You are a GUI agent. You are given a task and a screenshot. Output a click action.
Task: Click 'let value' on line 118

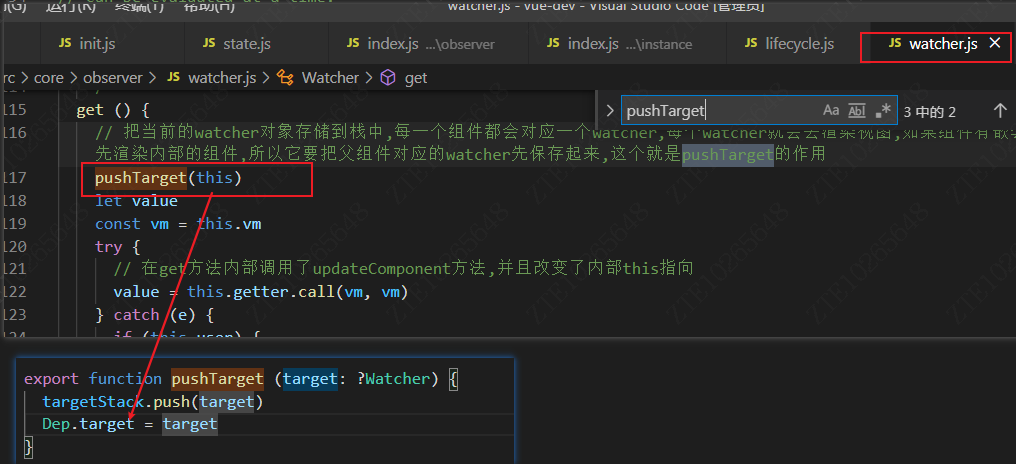click(x=136, y=201)
